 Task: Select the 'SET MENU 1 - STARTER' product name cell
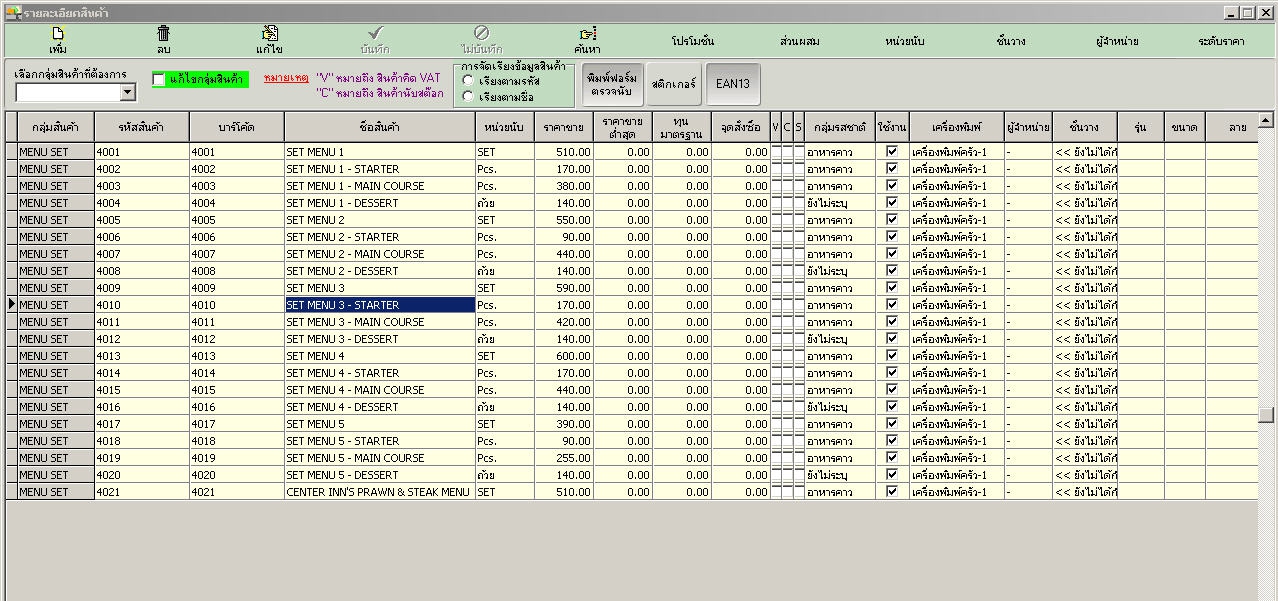pos(380,169)
